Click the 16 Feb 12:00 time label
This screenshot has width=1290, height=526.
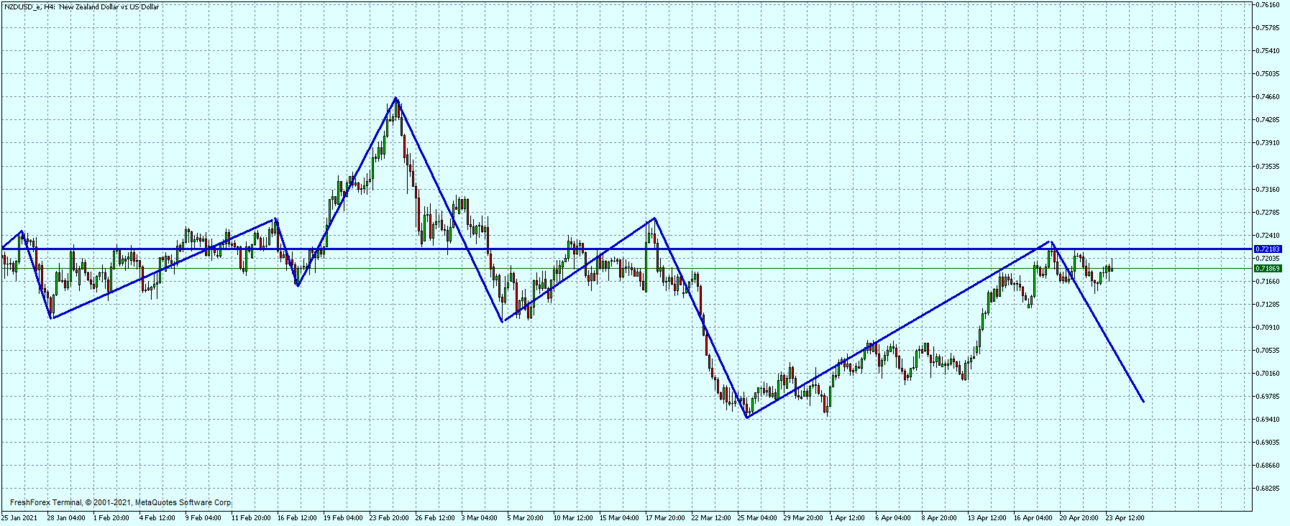297,519
